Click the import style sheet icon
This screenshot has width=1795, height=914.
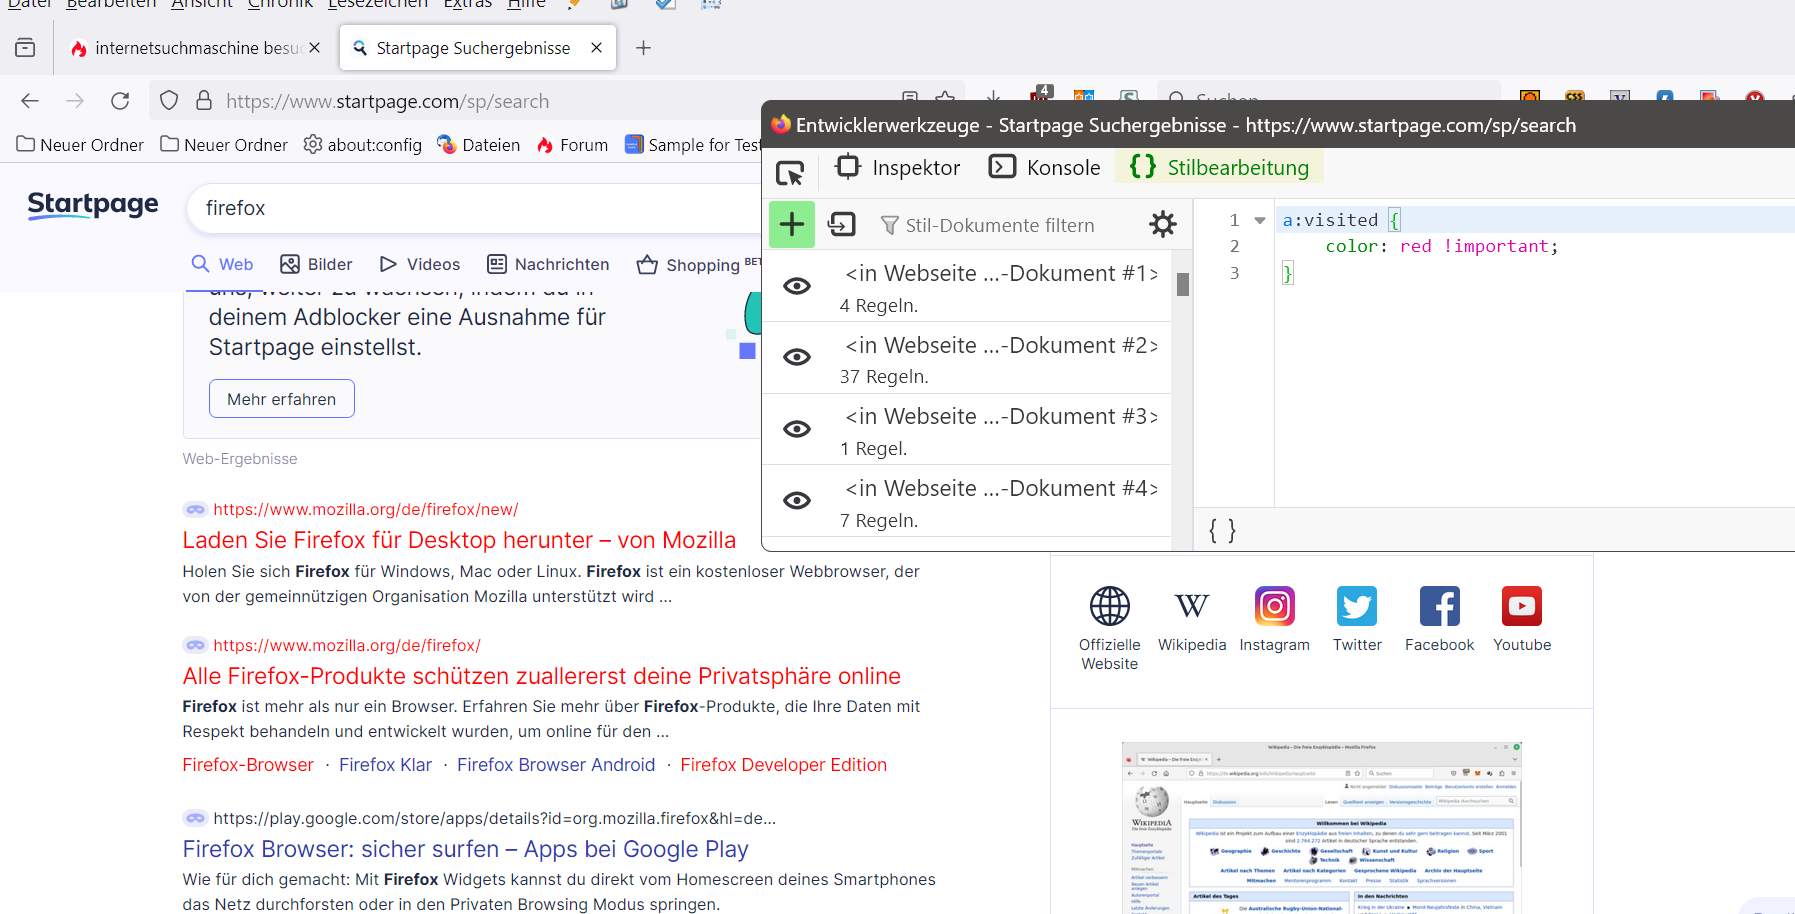[842, 224]
